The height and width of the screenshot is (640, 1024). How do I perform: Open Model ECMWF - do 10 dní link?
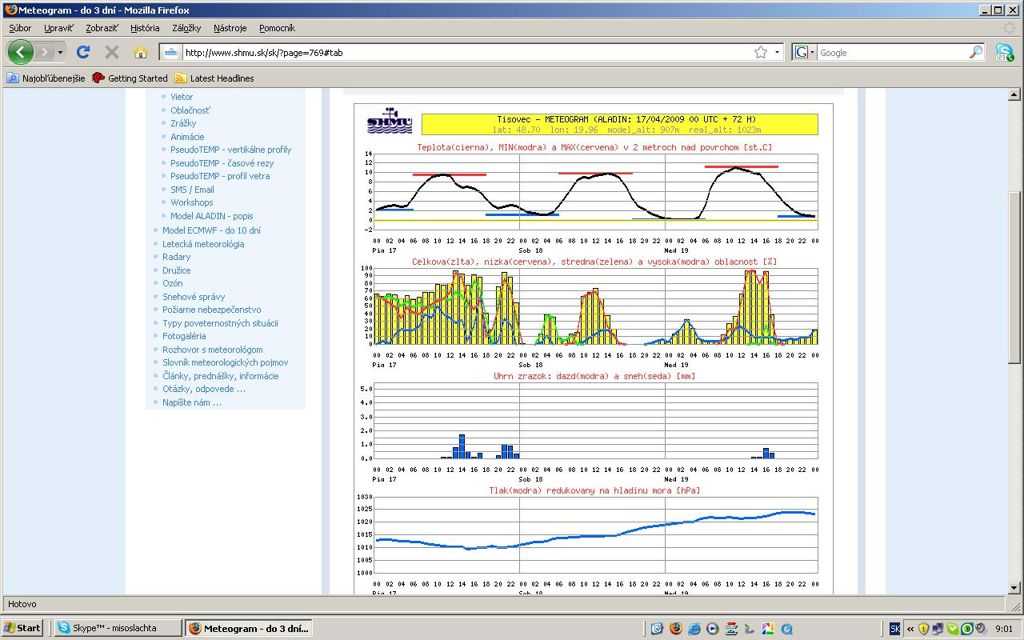tap(212, 231)
